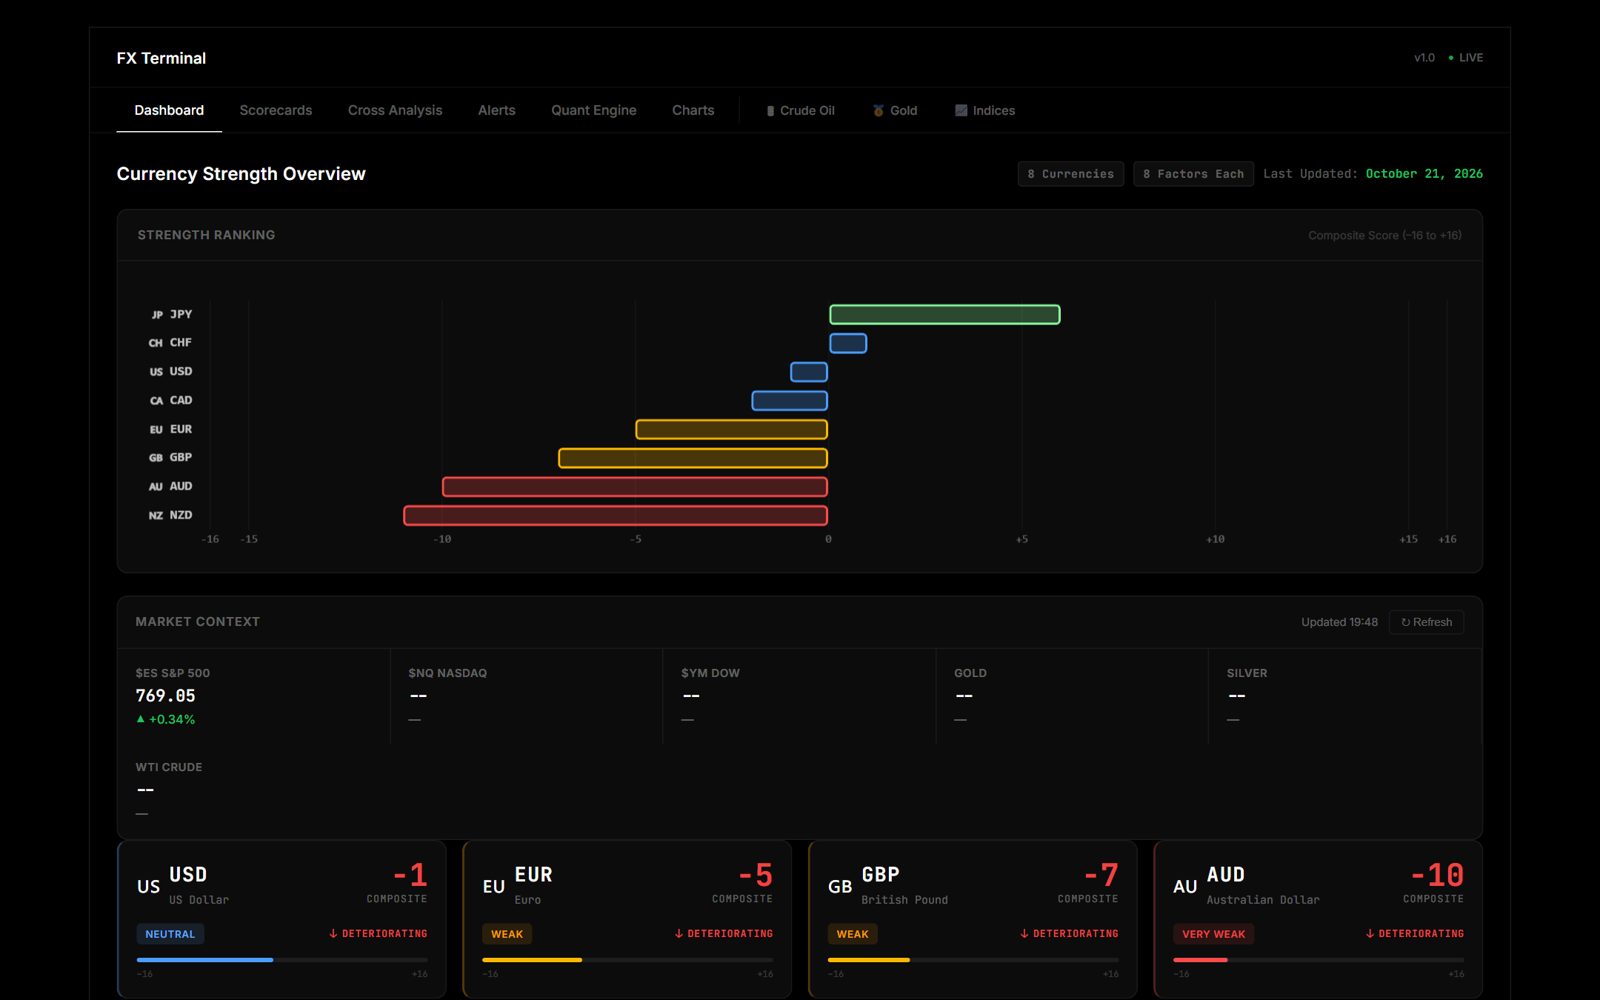Click the Updated 19:48 timestamp
This screenshot has height=1000, width=1600.
[1339, 622]
